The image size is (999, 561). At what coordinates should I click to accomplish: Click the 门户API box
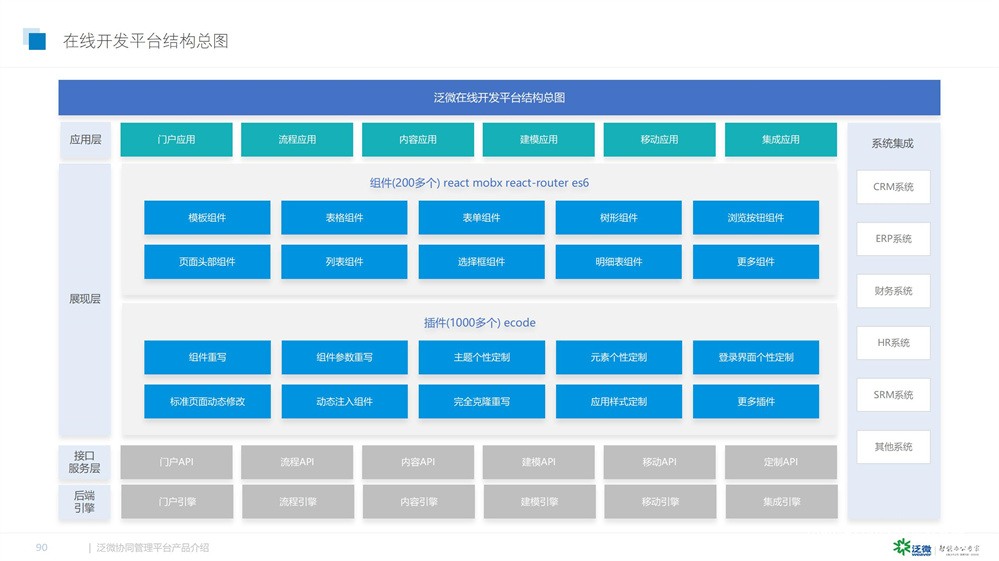pos(176,462)
